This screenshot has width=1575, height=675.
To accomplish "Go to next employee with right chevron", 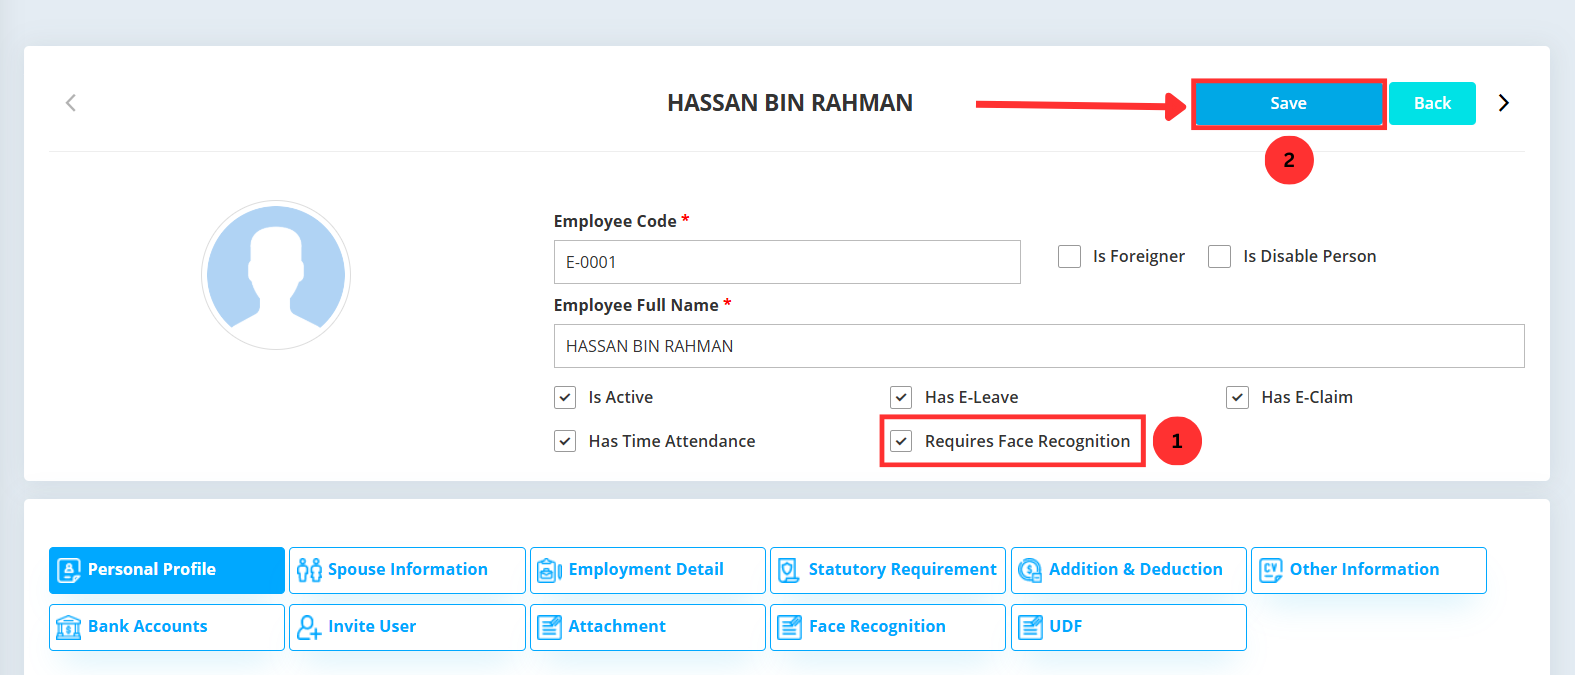I will (x=1503, y=103).
